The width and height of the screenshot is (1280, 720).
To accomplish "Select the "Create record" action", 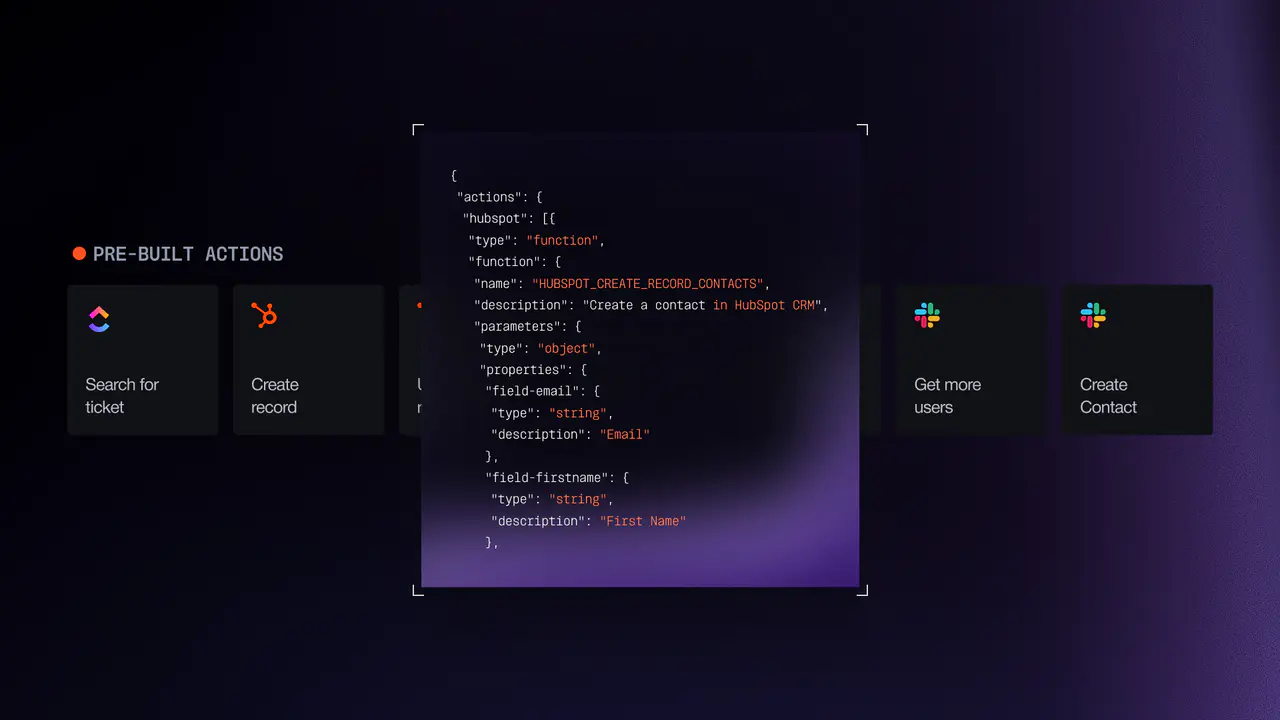I will click(x=309, y=360).
